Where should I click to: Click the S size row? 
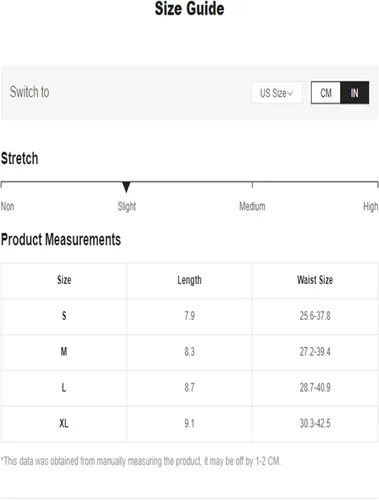(189, 316)
